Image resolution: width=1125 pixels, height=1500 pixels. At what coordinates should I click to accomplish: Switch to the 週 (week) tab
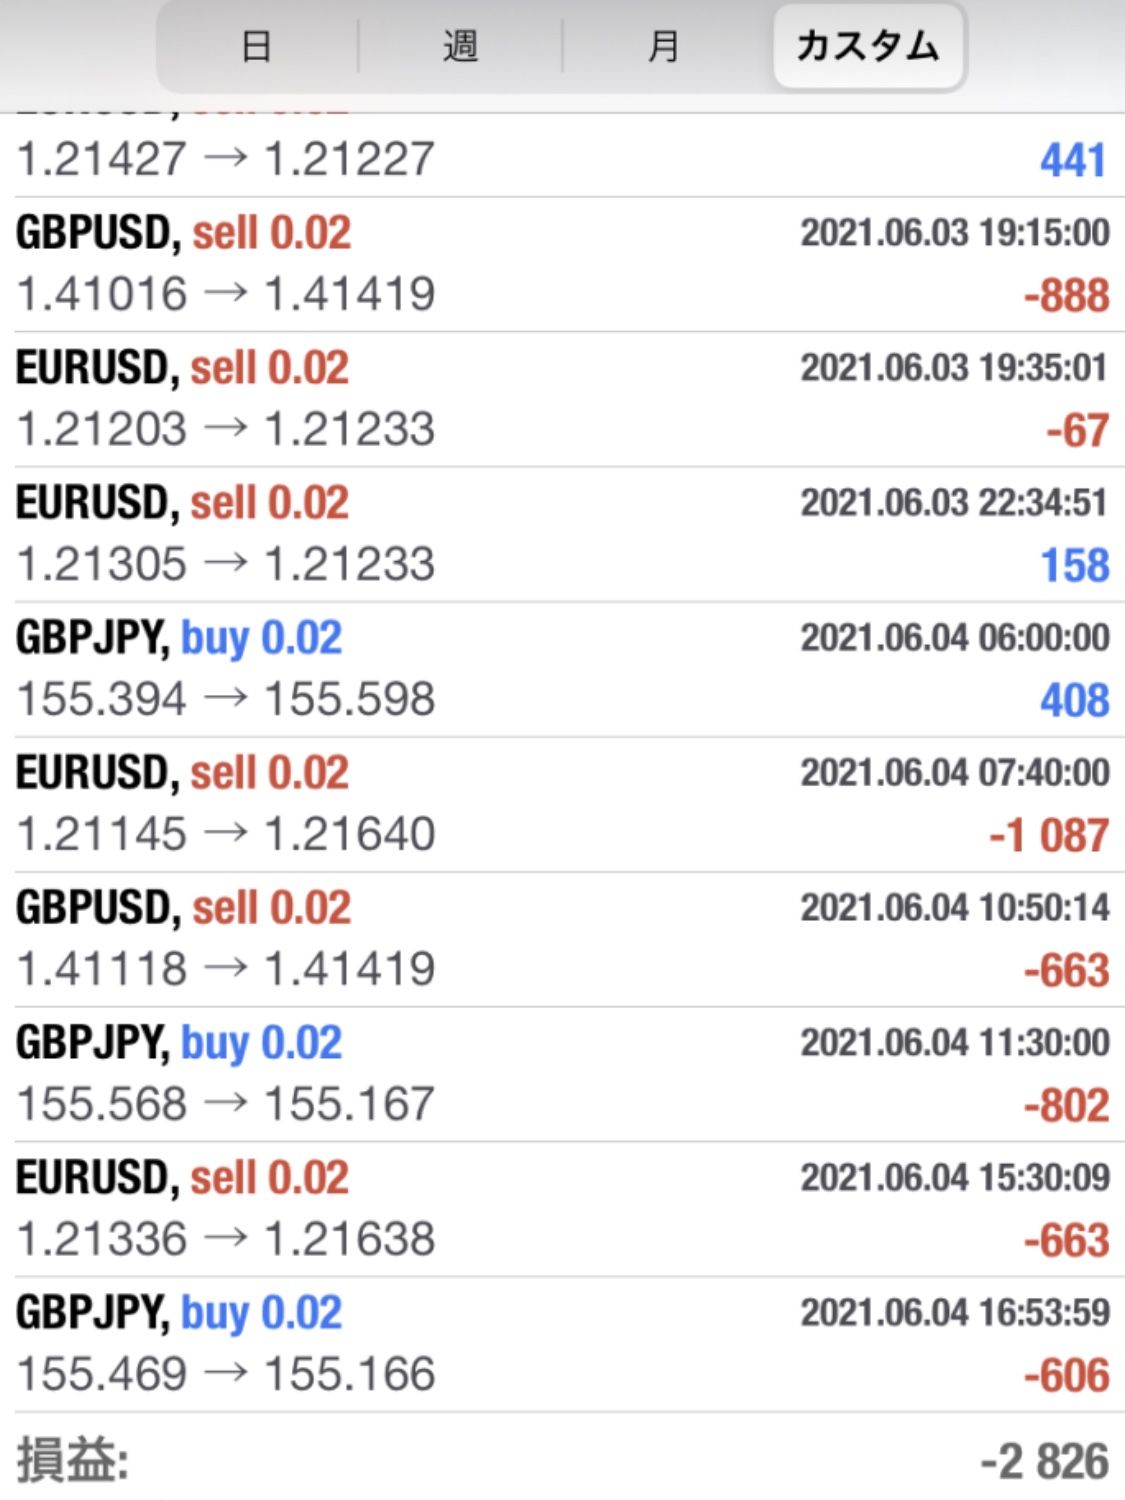[x=461, y=46]
